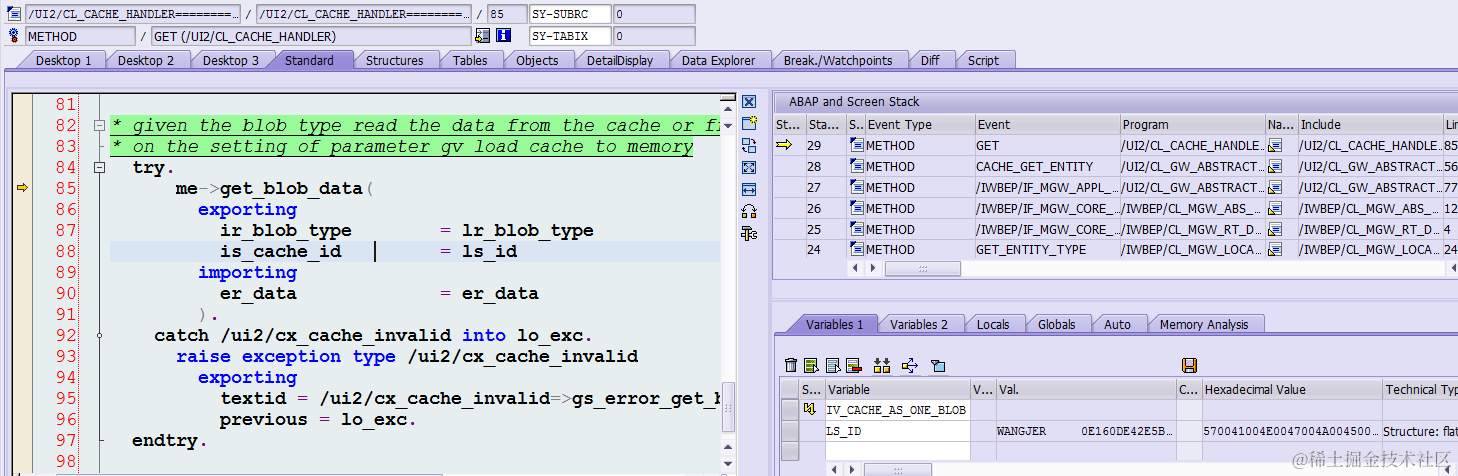Switch to Locals tab
Viewport: 1458px width, 476px height.
pyautogui.click(x=993, y=324)
